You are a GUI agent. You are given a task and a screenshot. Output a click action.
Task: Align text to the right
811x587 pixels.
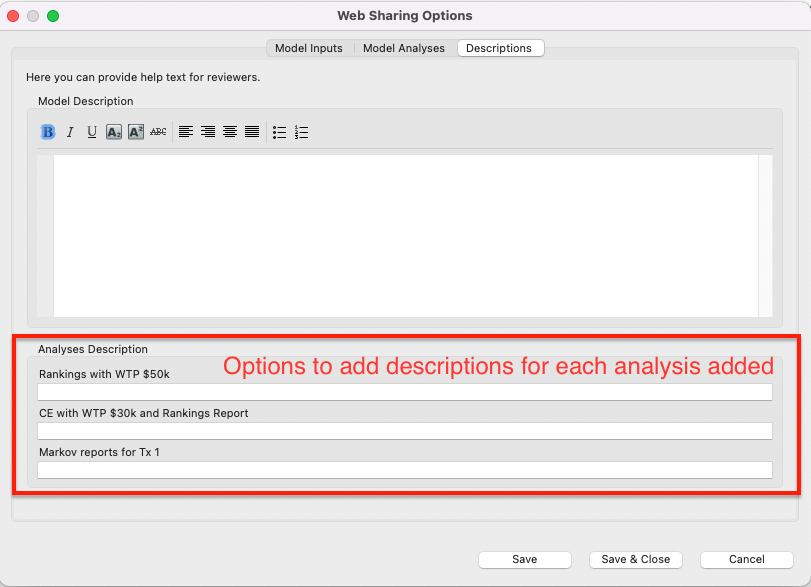point(208,132)
